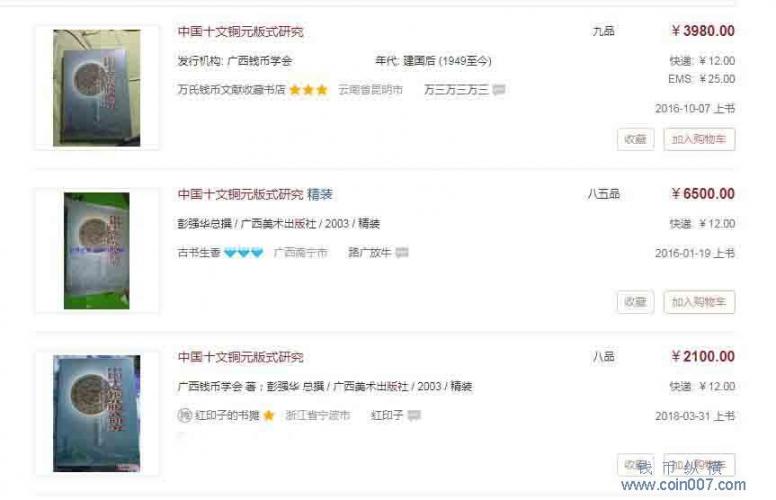The image size is (776, 500).
Task: Click 收藏 button for the ¥3980.00 listing
Action: 635,139
